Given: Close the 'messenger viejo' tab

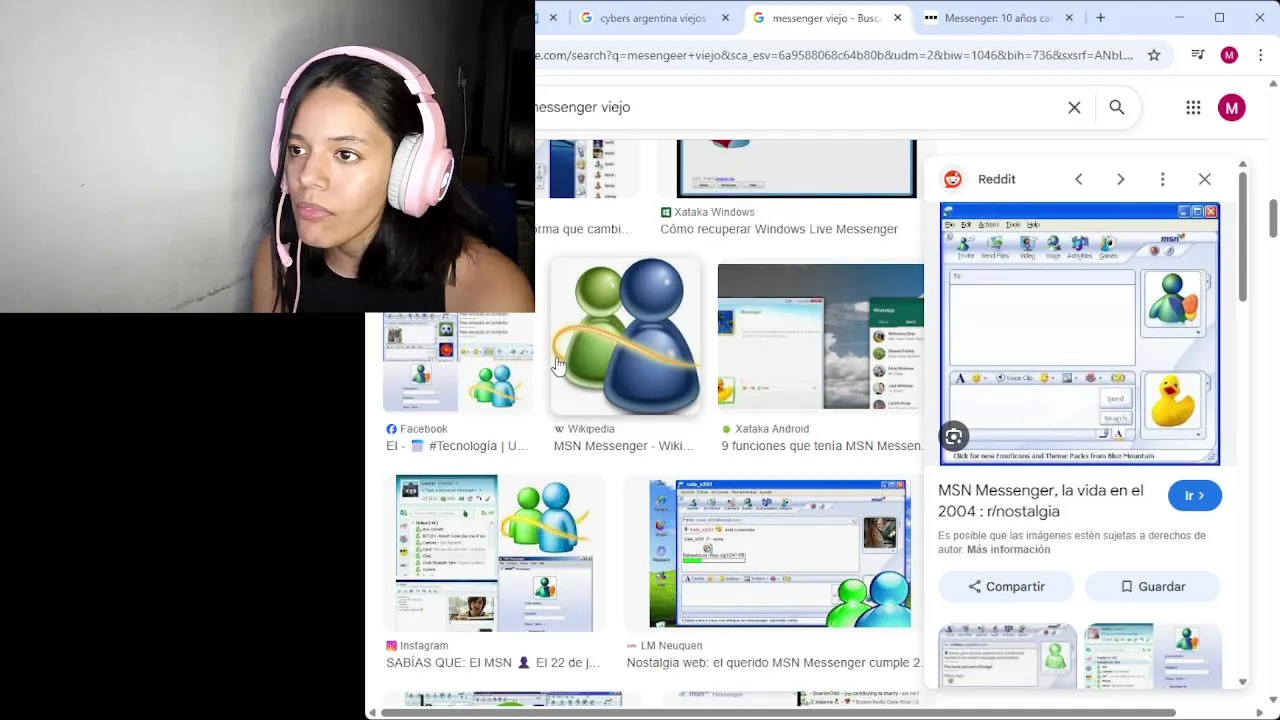Looking at the screenshot, I should tap(897, 18).
